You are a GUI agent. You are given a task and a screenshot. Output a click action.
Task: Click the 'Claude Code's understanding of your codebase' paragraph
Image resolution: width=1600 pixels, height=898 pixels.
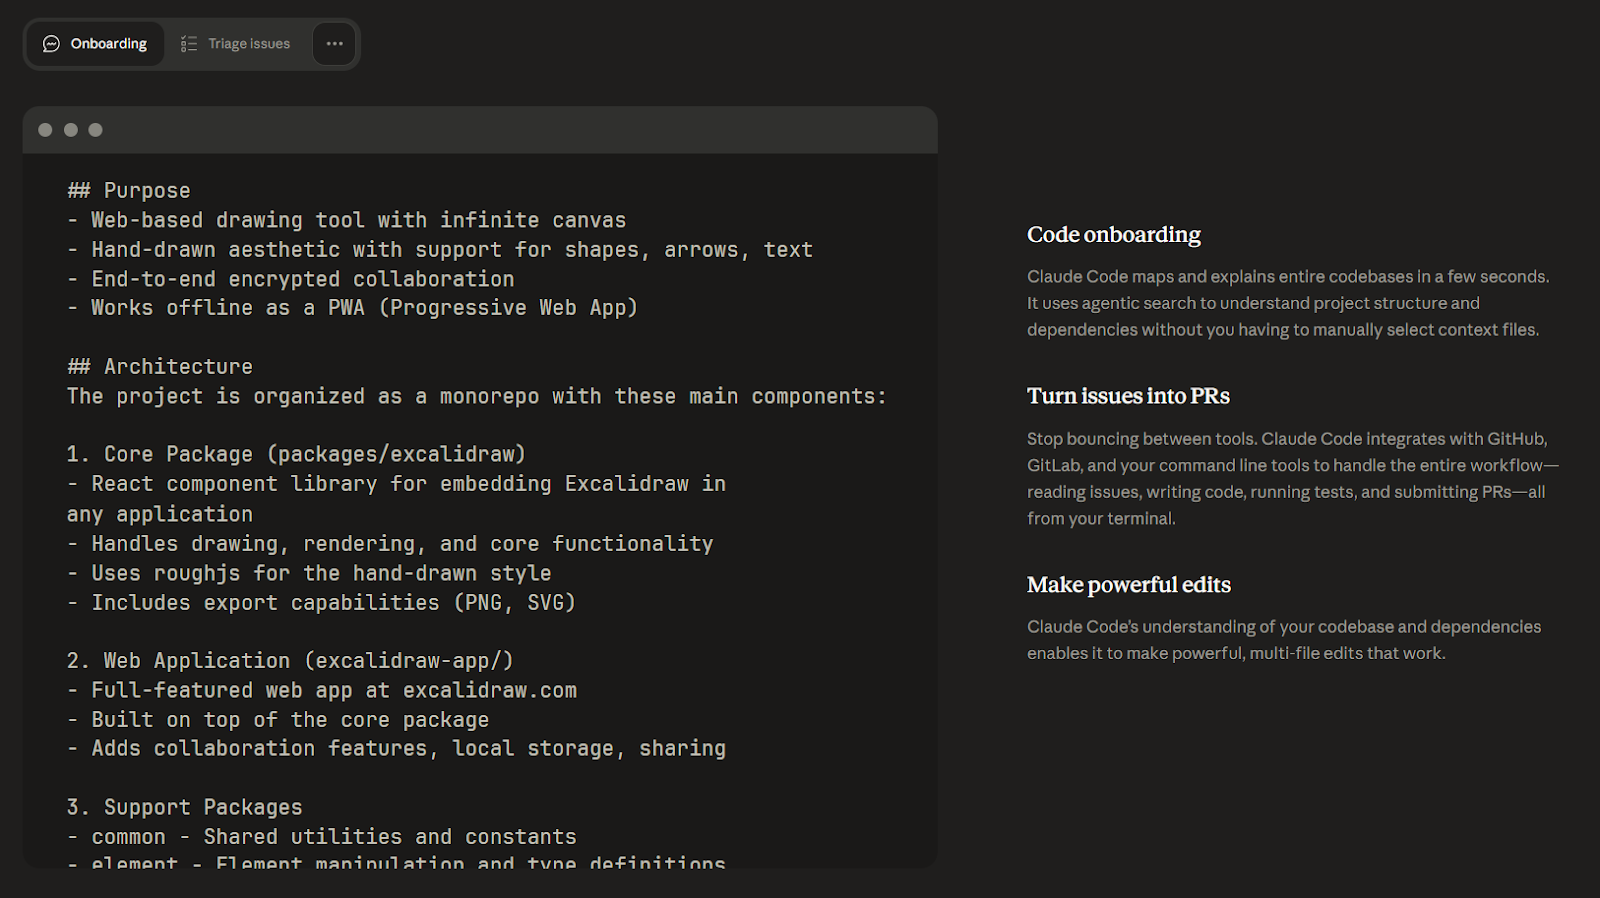[1284, 640]
